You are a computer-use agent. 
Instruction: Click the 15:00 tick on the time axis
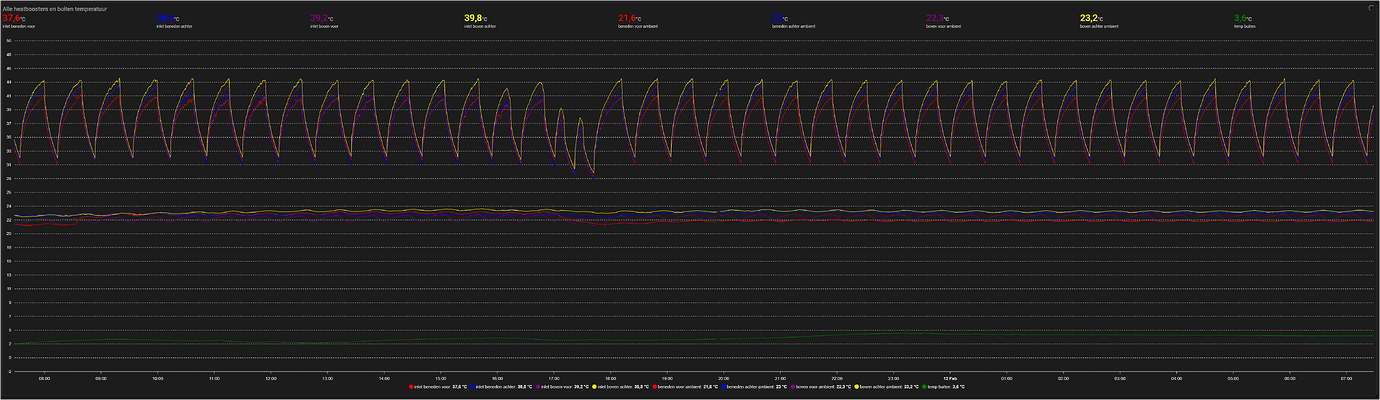point(440,378)
